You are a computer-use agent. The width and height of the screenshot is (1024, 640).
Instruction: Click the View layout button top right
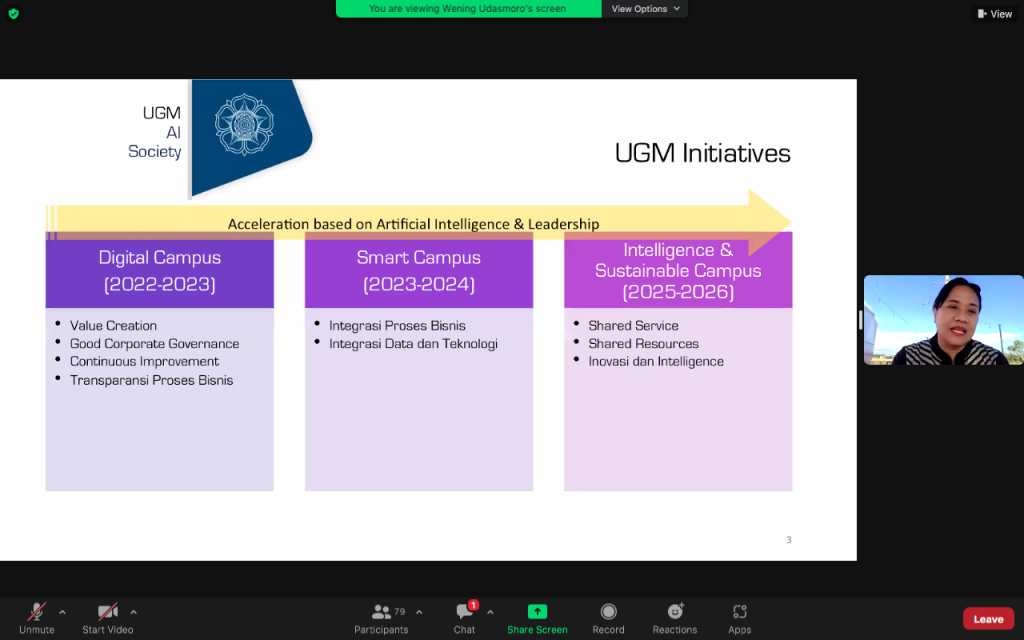(995, 14)
